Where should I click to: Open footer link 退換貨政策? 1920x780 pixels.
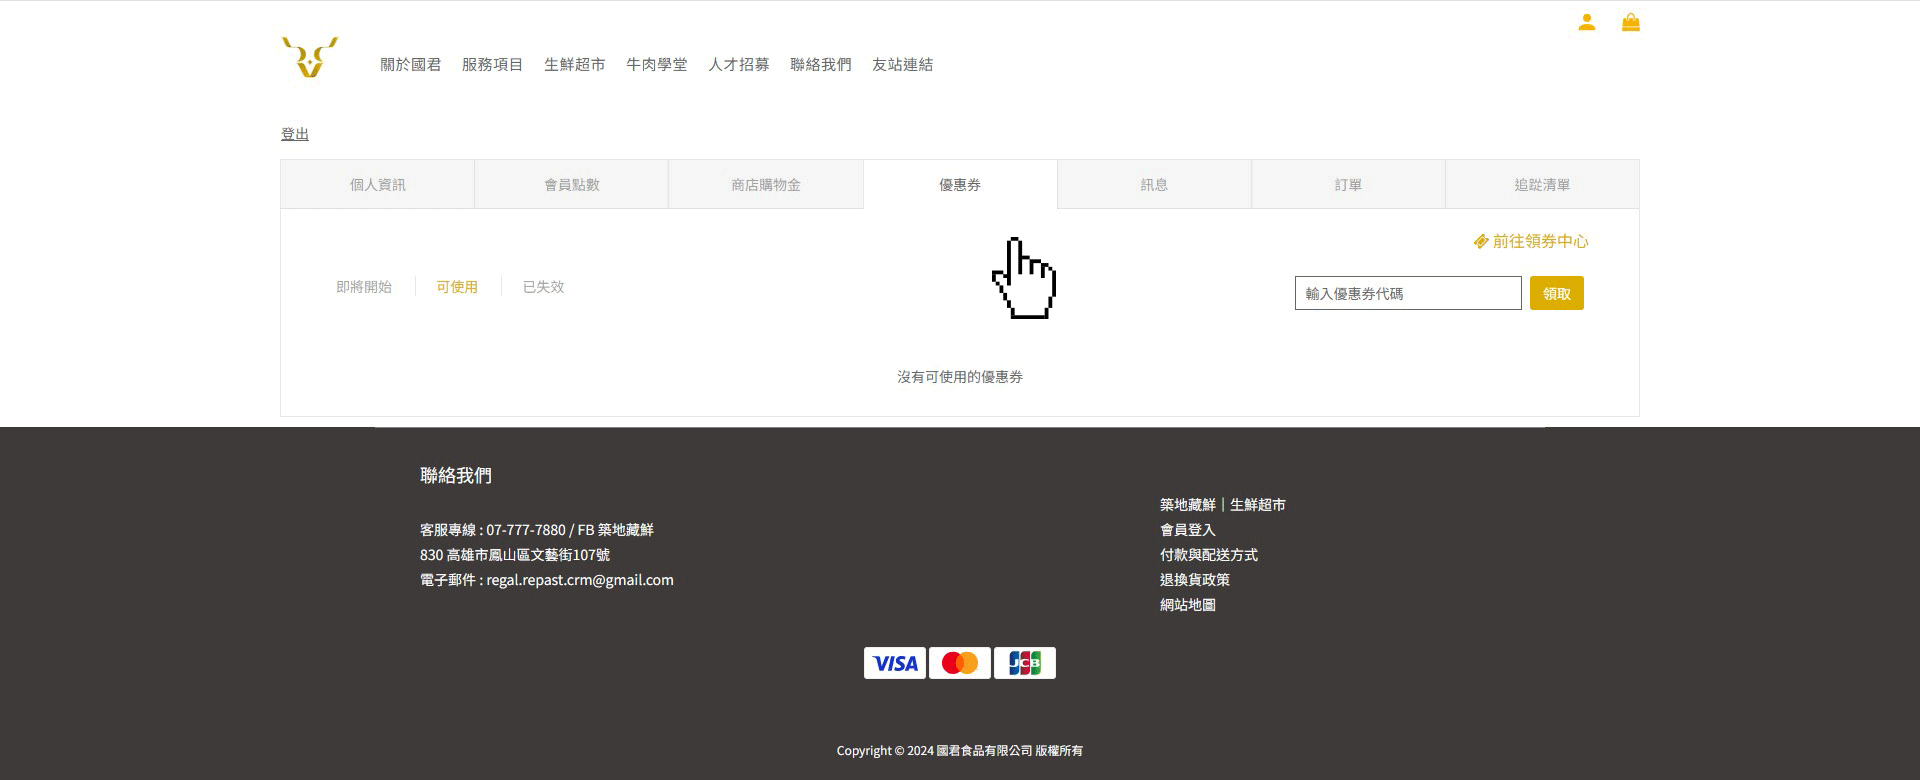click(x=1195, y=580)
